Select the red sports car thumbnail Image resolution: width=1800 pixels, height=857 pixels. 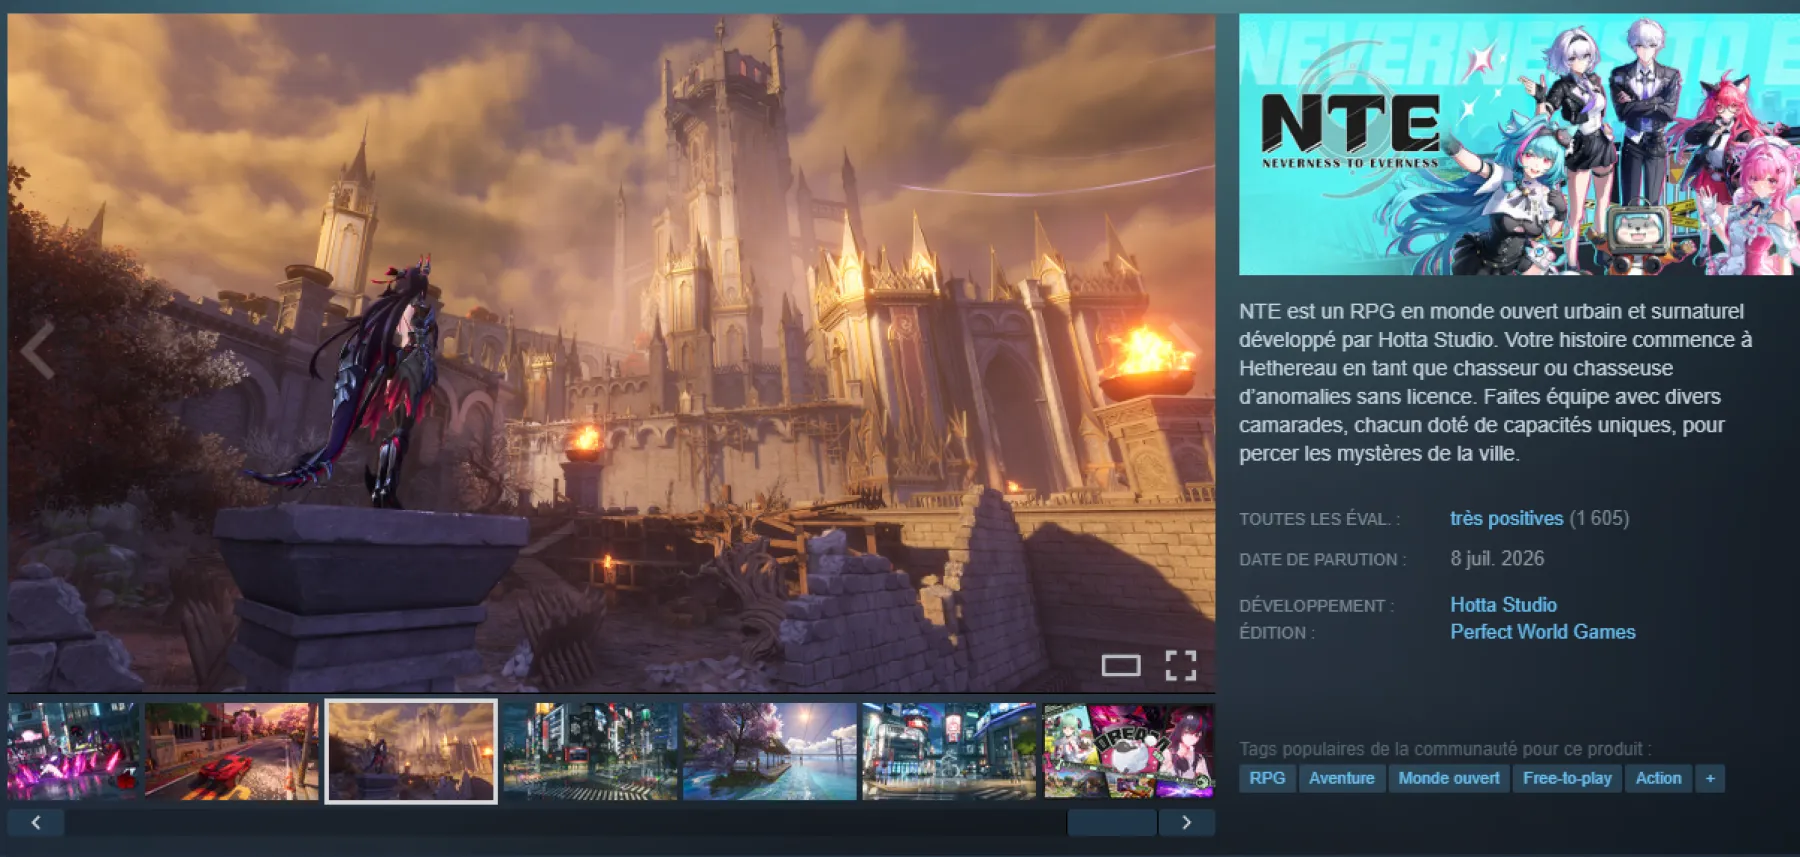tap(231, 751)
